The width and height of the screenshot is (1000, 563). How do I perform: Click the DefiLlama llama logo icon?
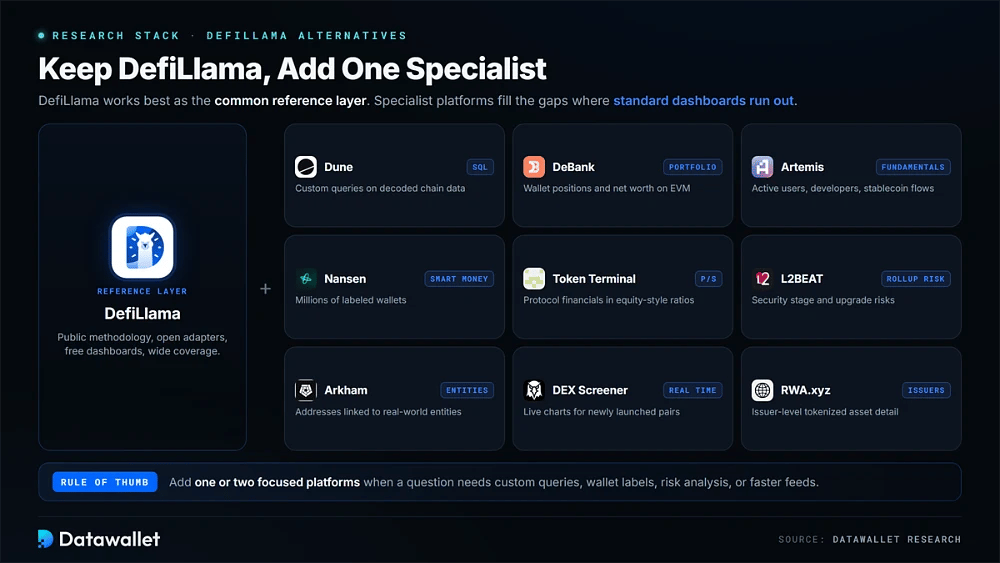(142, 247)
